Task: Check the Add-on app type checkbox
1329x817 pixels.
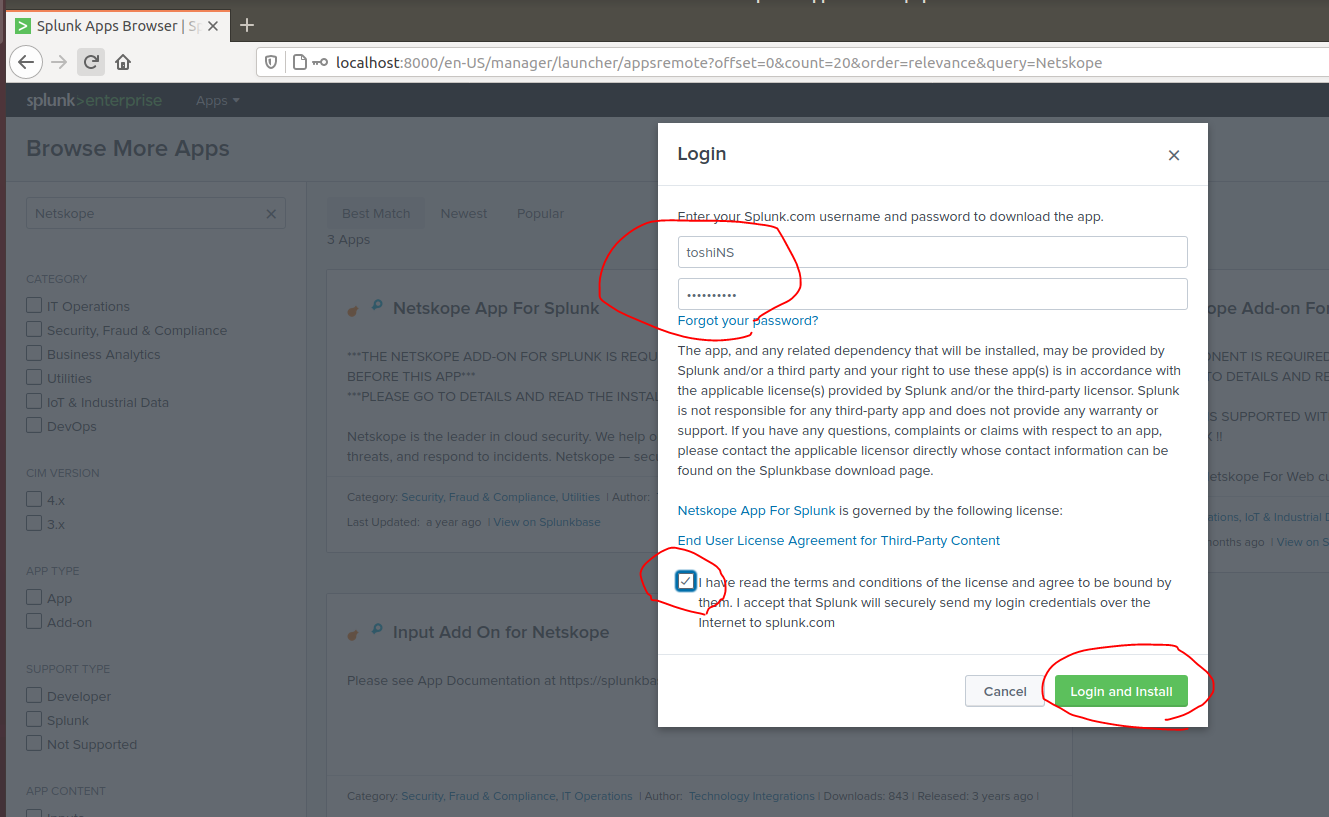Action: pyautogui.click(x=34, y=621)
